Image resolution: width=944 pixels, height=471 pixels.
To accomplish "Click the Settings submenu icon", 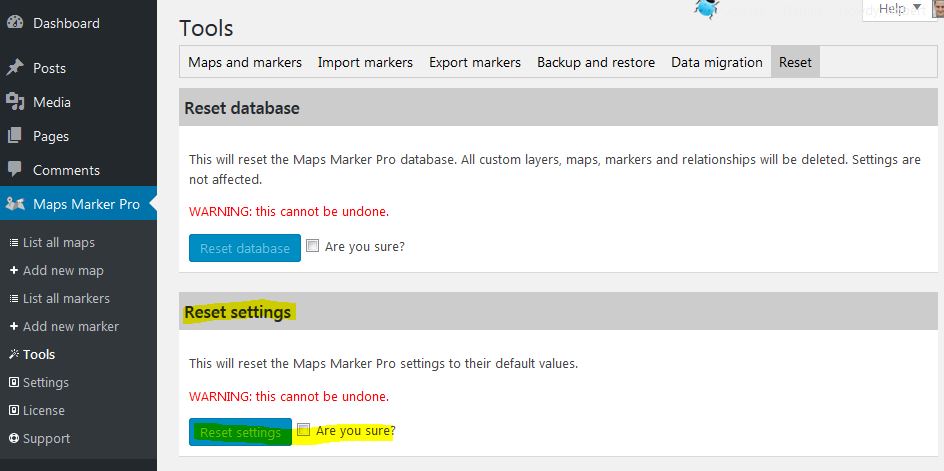I will point(14,382).
